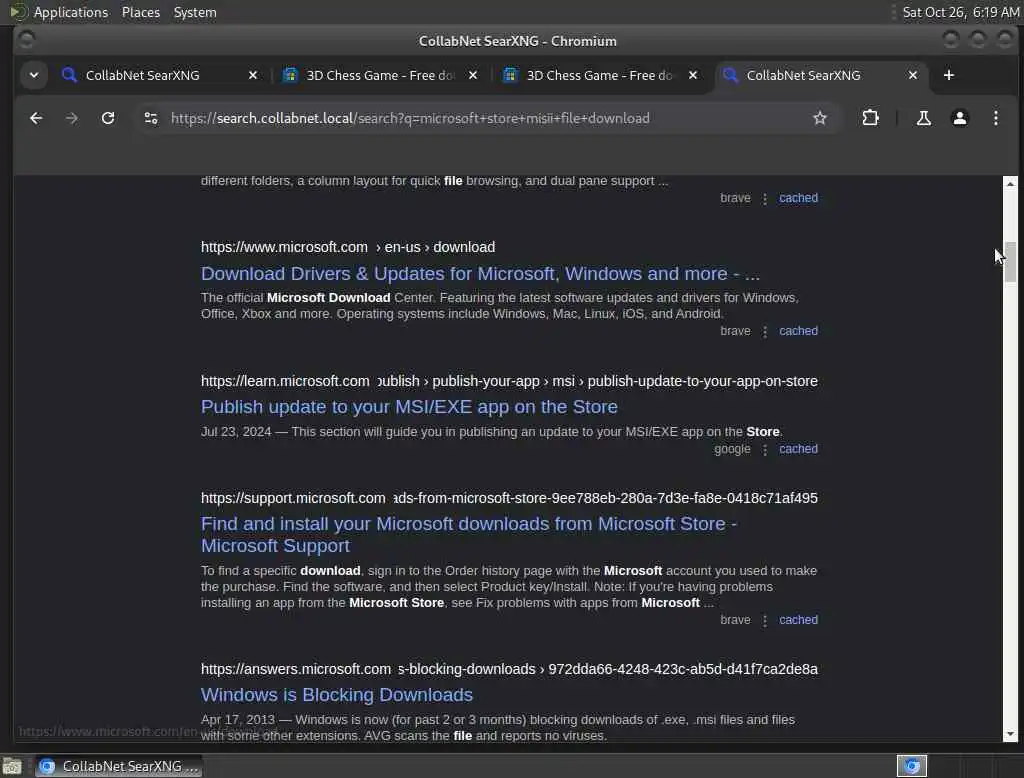Open the Extensions puzzle icon

[871, 118]
